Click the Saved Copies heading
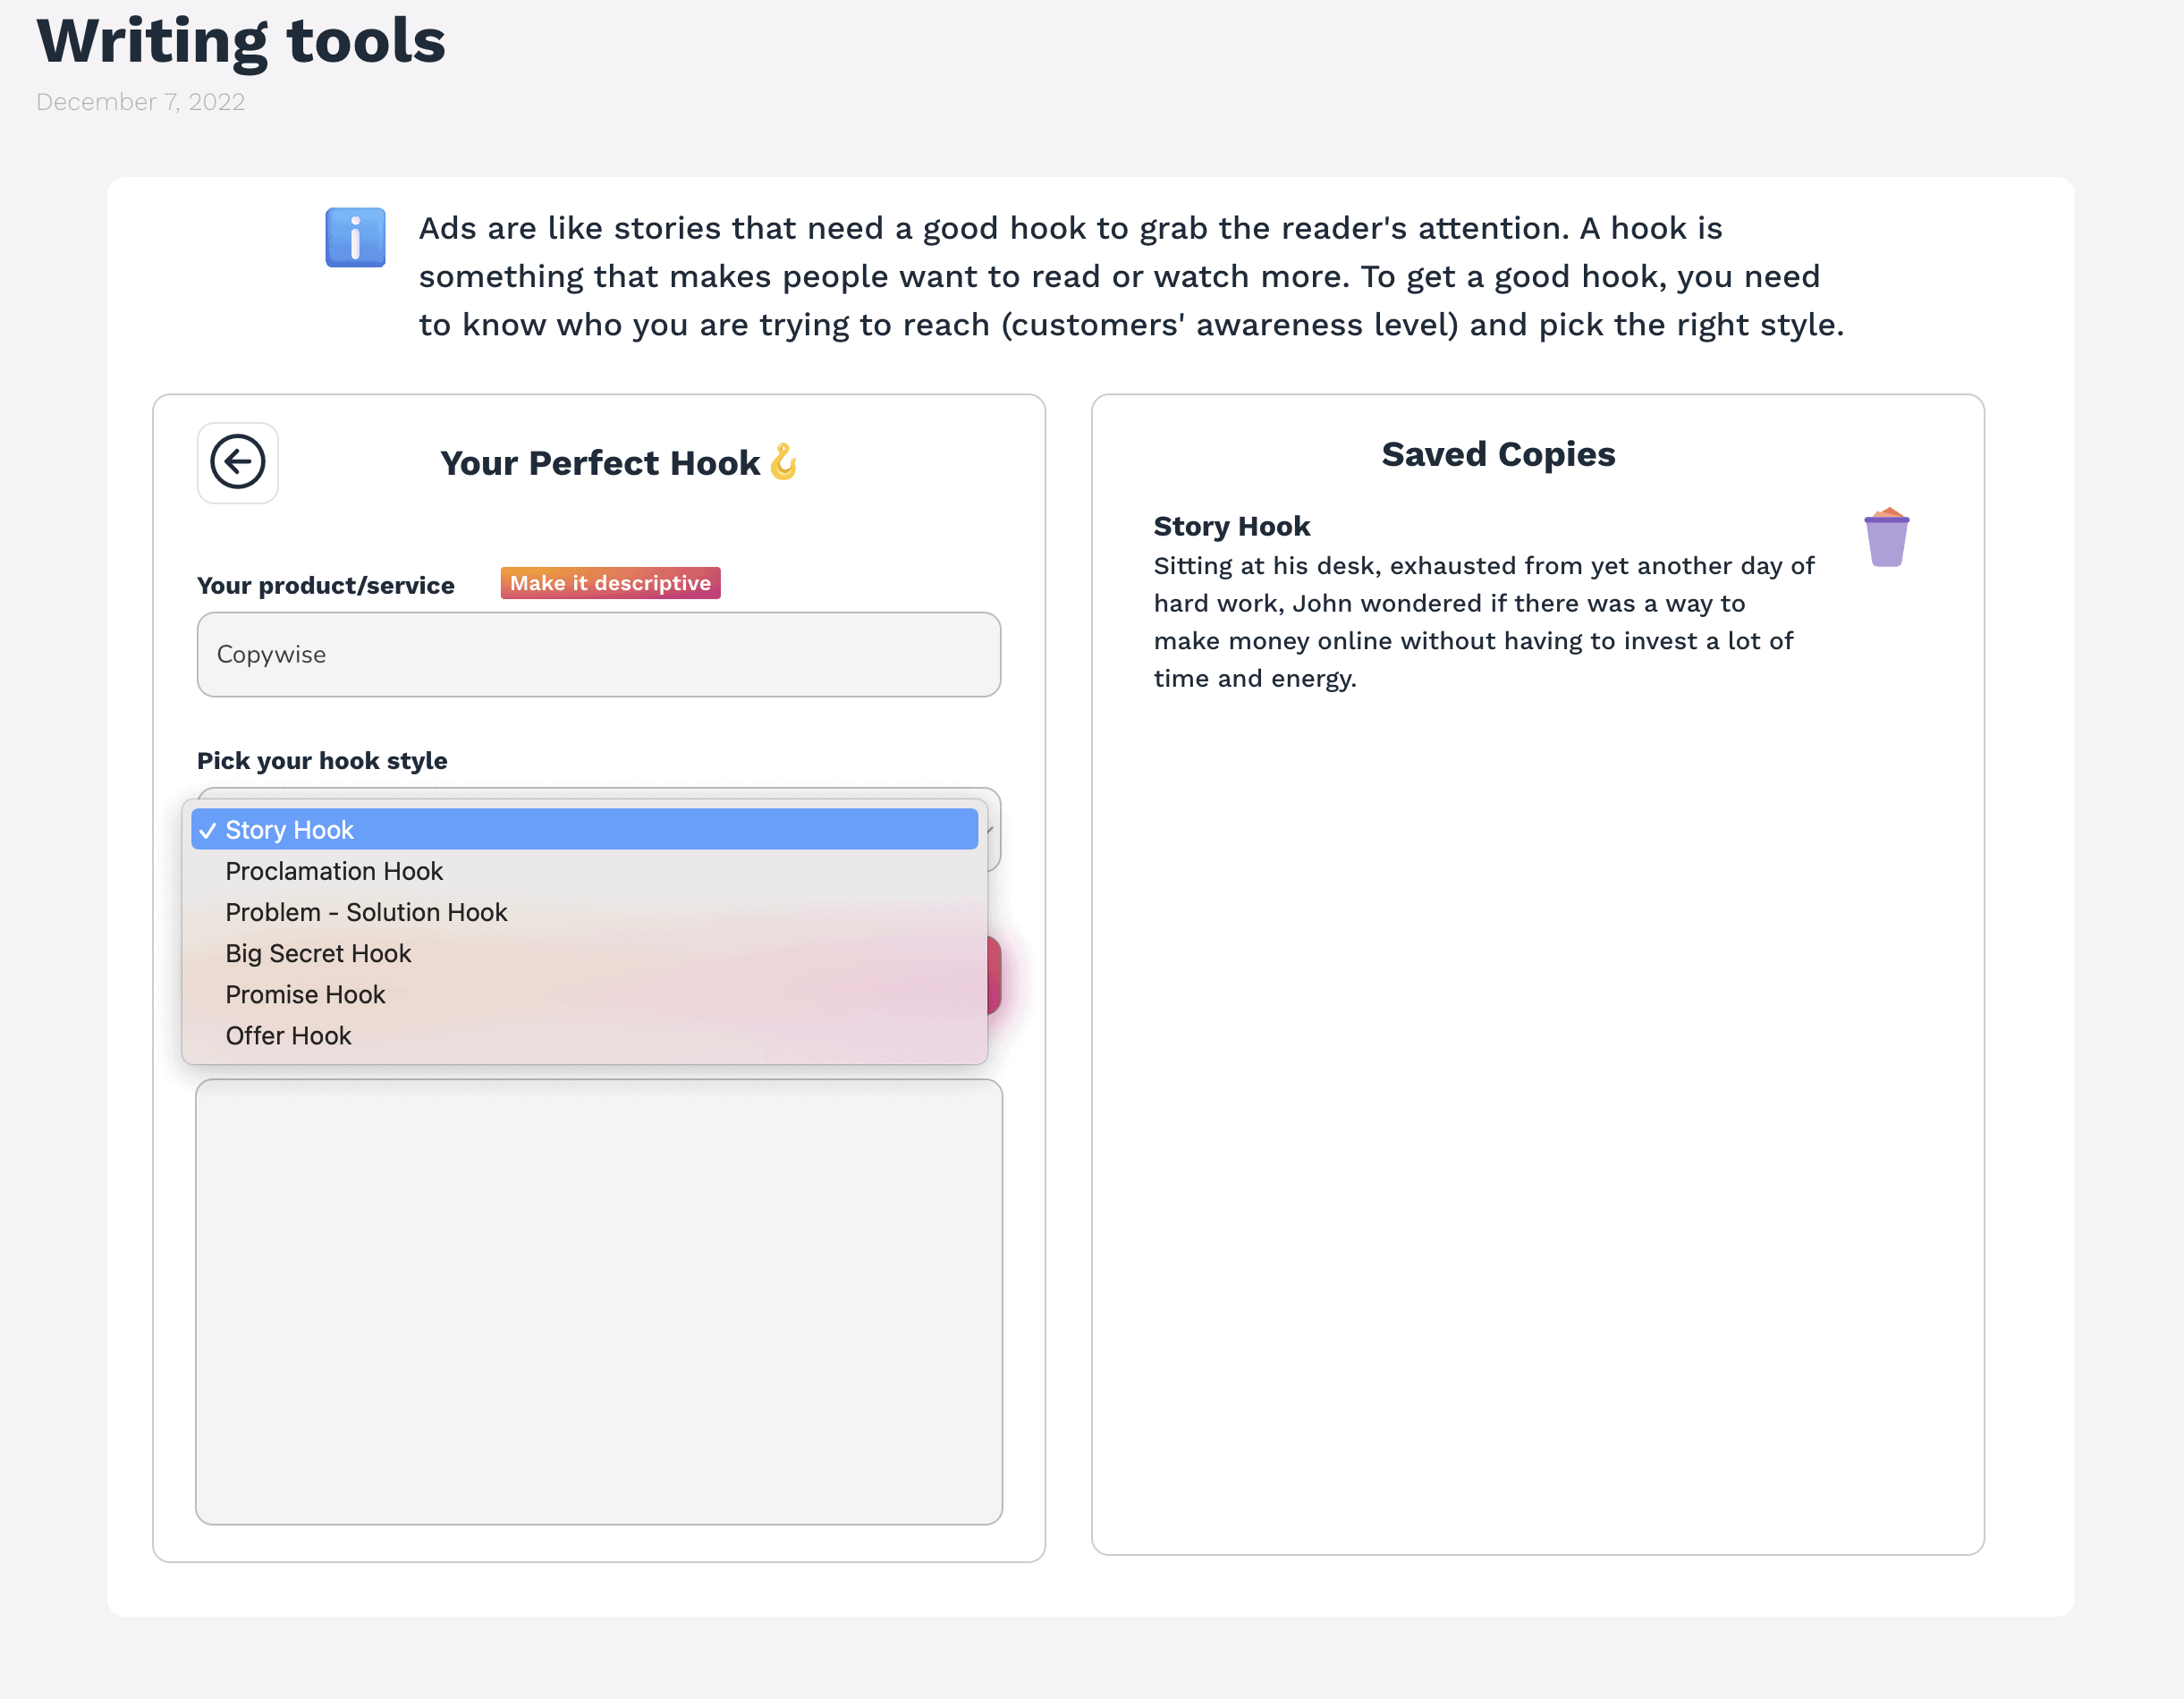2184x1699 pixels. click(x=1498, y=454)
